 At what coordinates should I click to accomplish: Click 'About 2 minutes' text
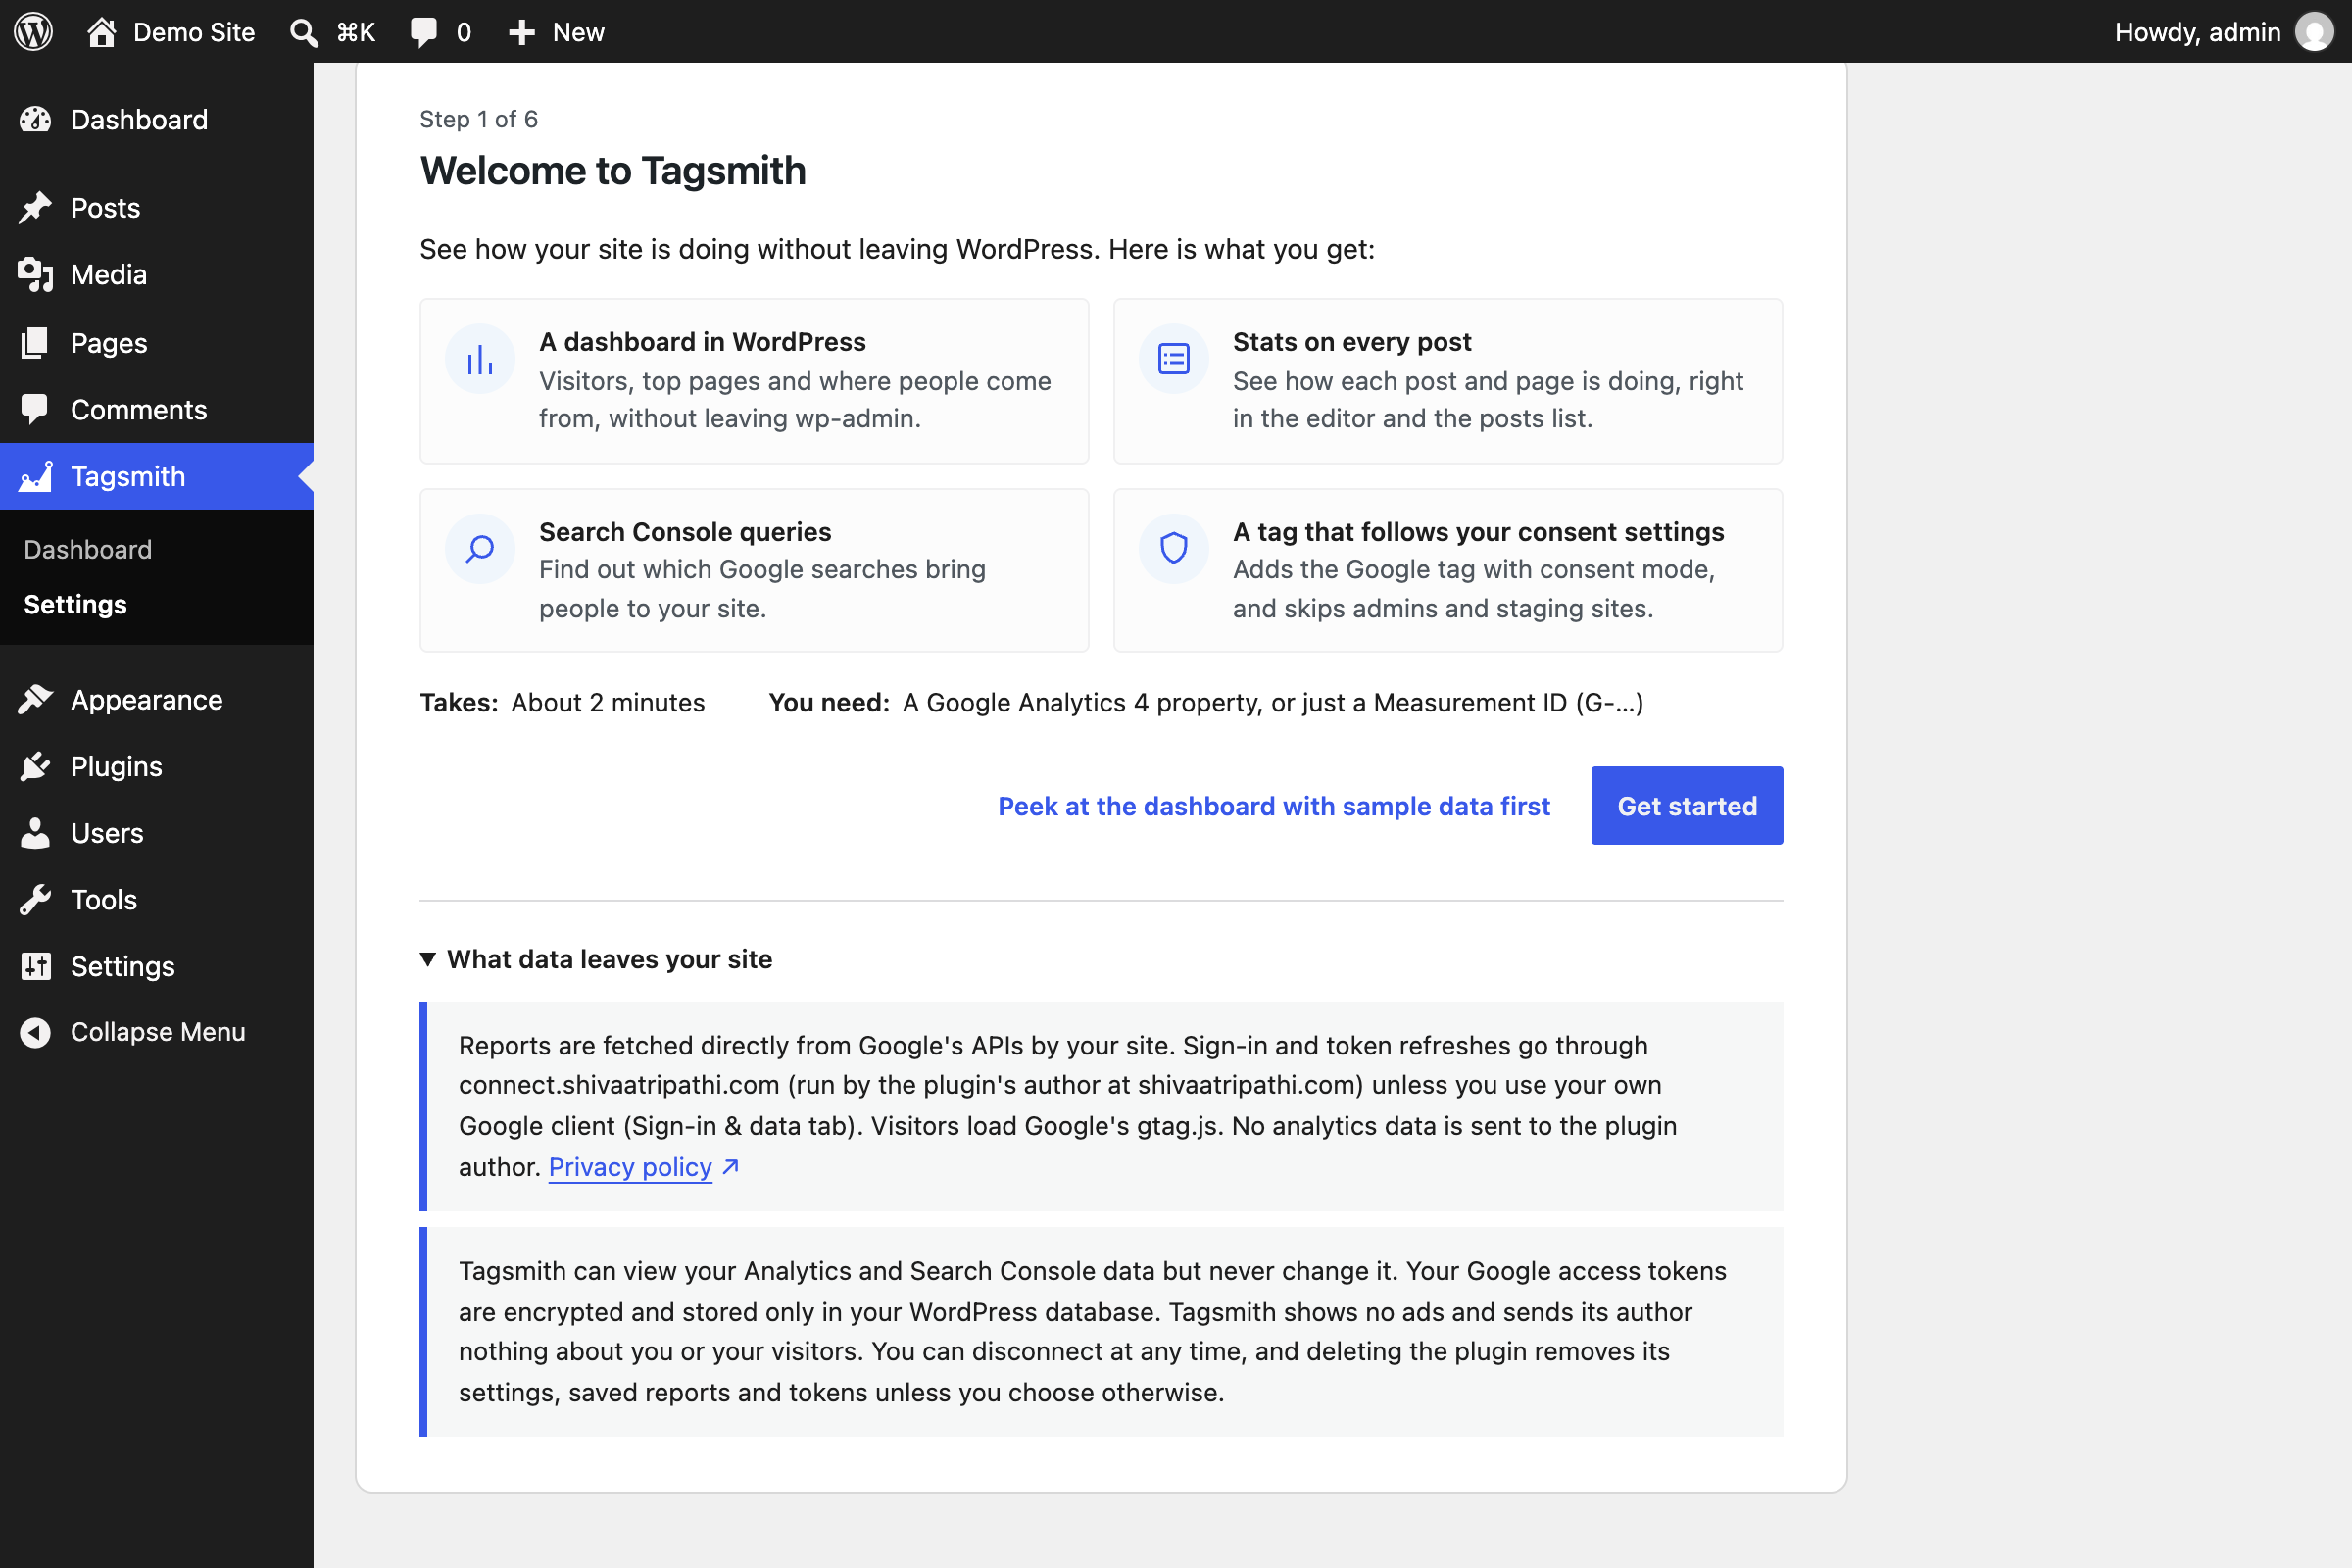coord(608,703)
